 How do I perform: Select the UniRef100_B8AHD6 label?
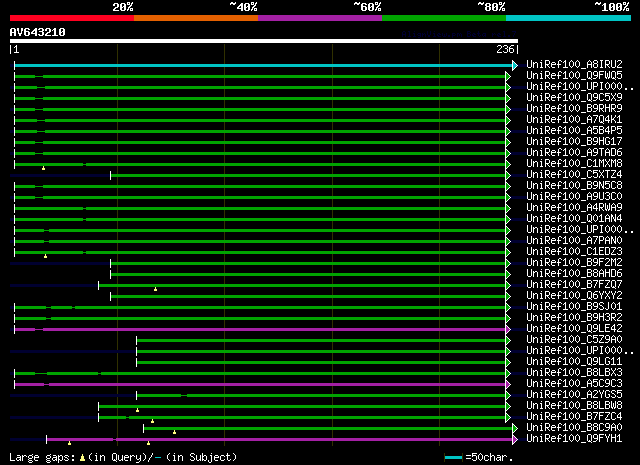[x=574, y=273]
